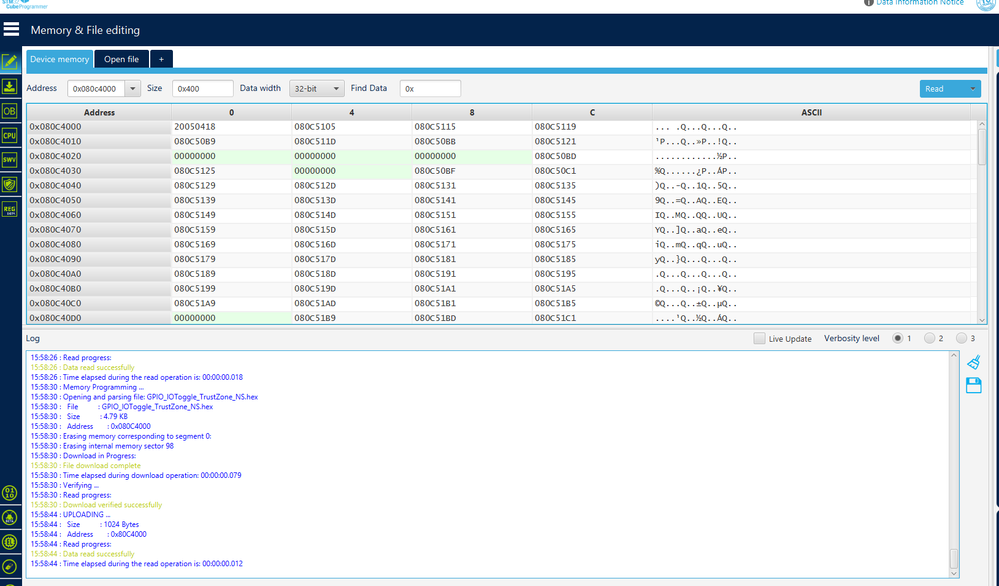Click log line 'Memory Programming ...'
The image size is (999, 586).
87,387
